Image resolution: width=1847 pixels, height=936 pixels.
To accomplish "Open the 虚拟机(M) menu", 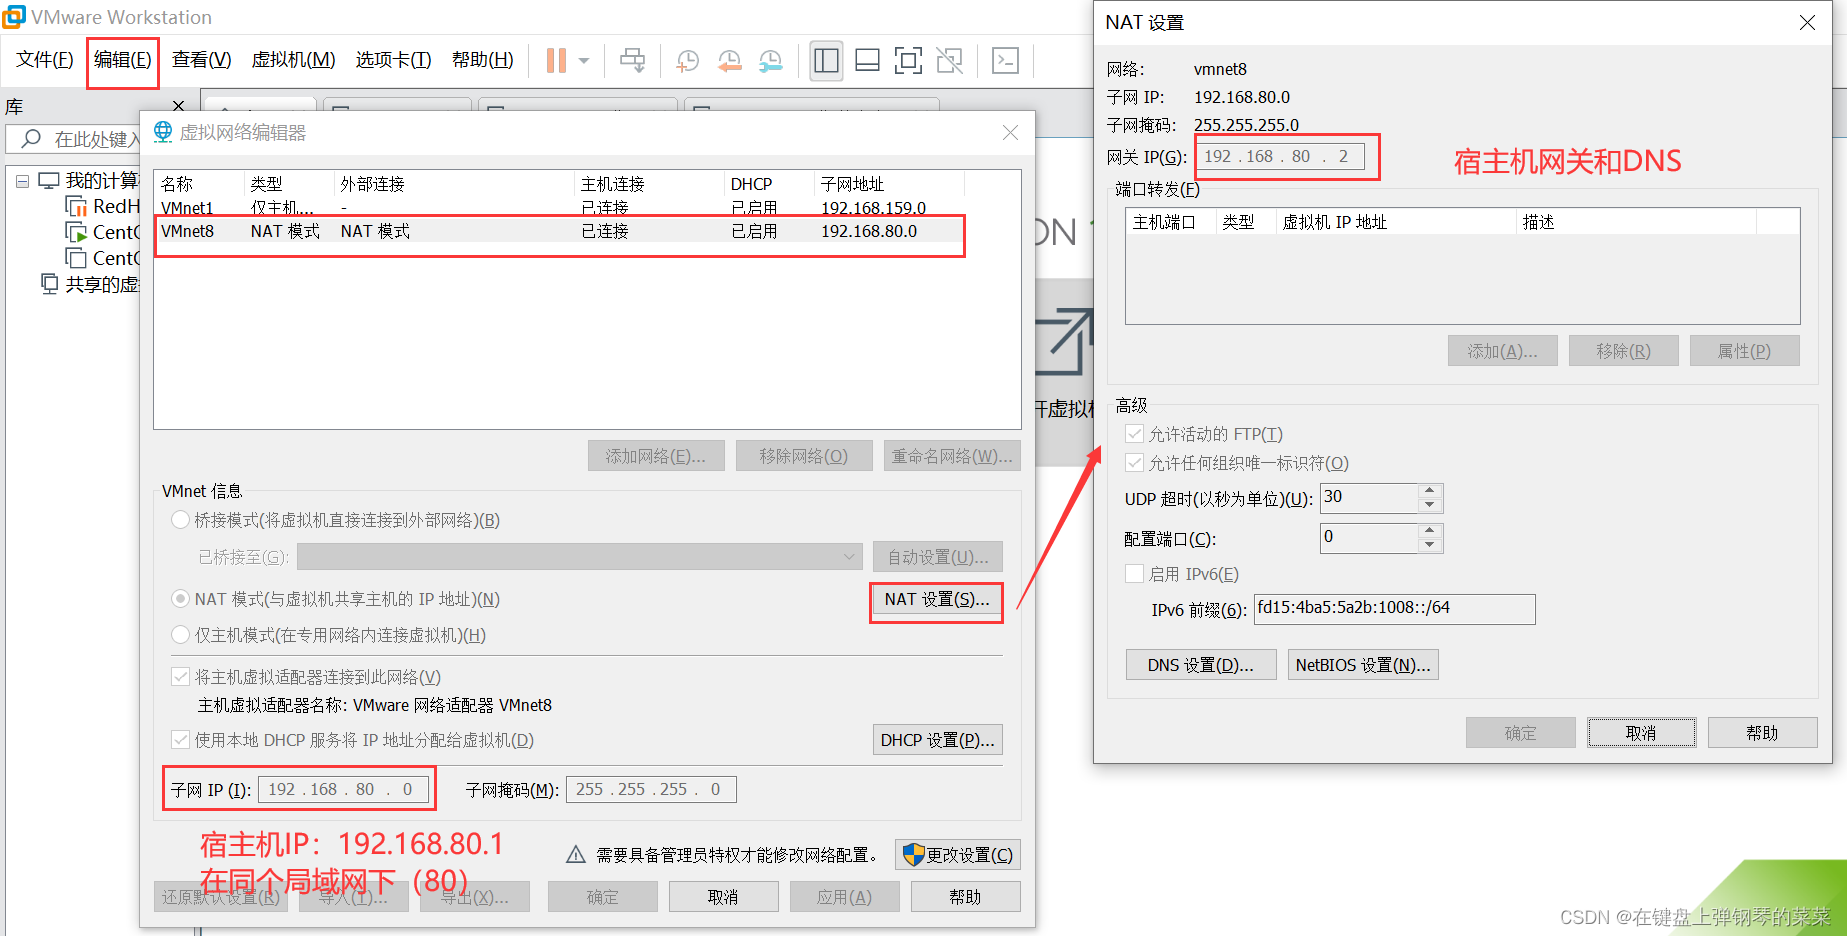I will (x=293, y=60).
